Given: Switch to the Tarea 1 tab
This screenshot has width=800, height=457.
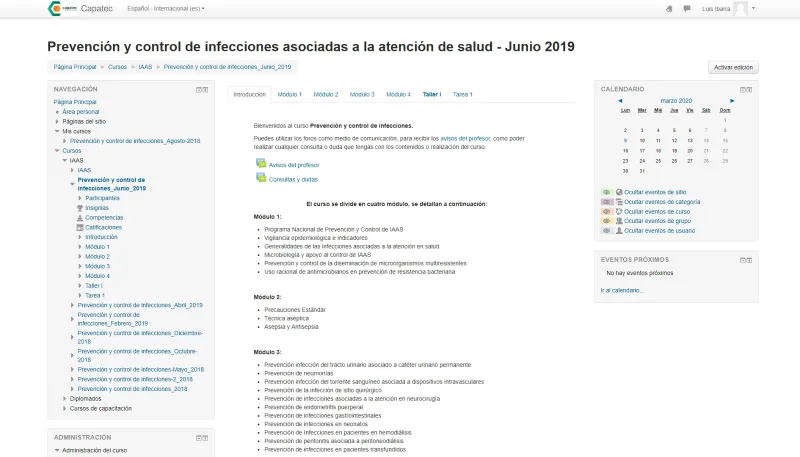Looking at the screenshot, I should tap(463, 94).
